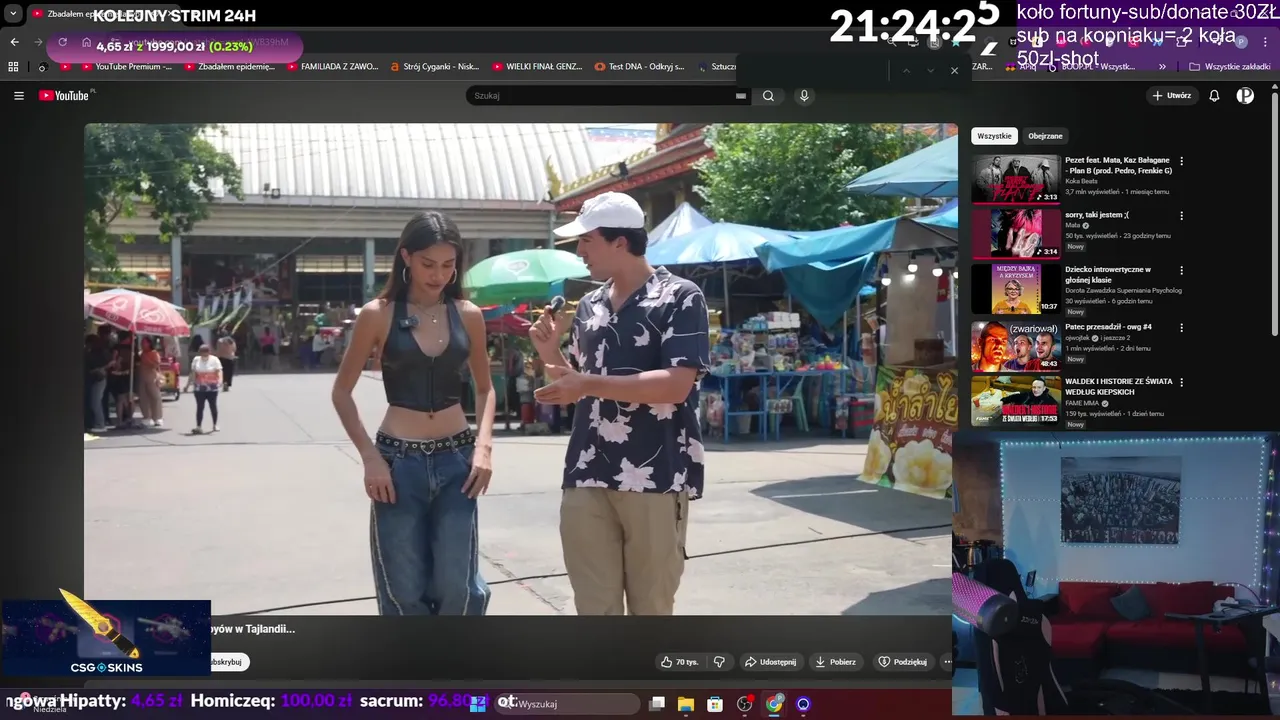Click the Subskrybuj subscribe button
Image resolution: width=1280 pixels, height=720 pixels.
point(229,662)
